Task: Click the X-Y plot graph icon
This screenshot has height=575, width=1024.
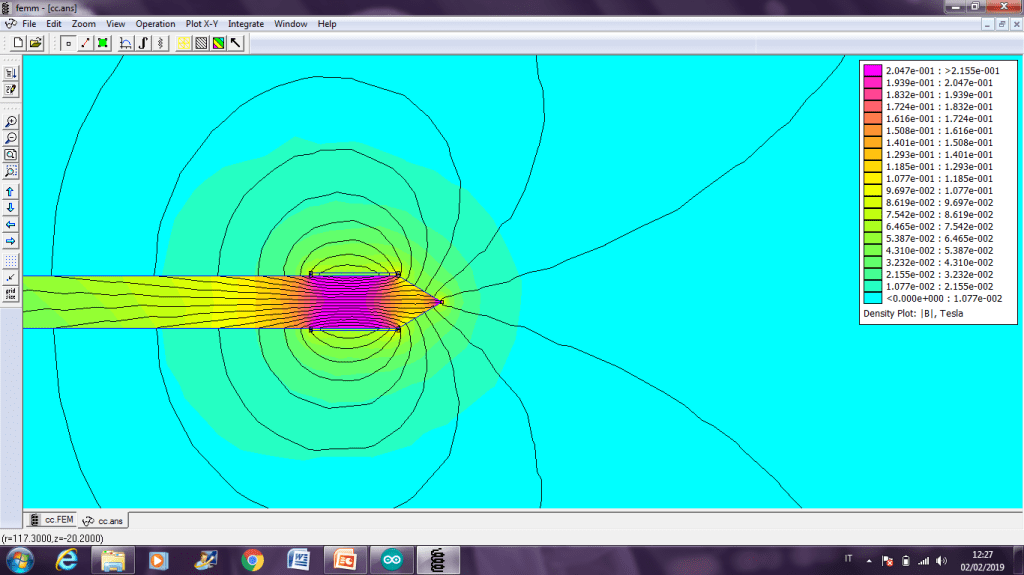Action: 126,43
